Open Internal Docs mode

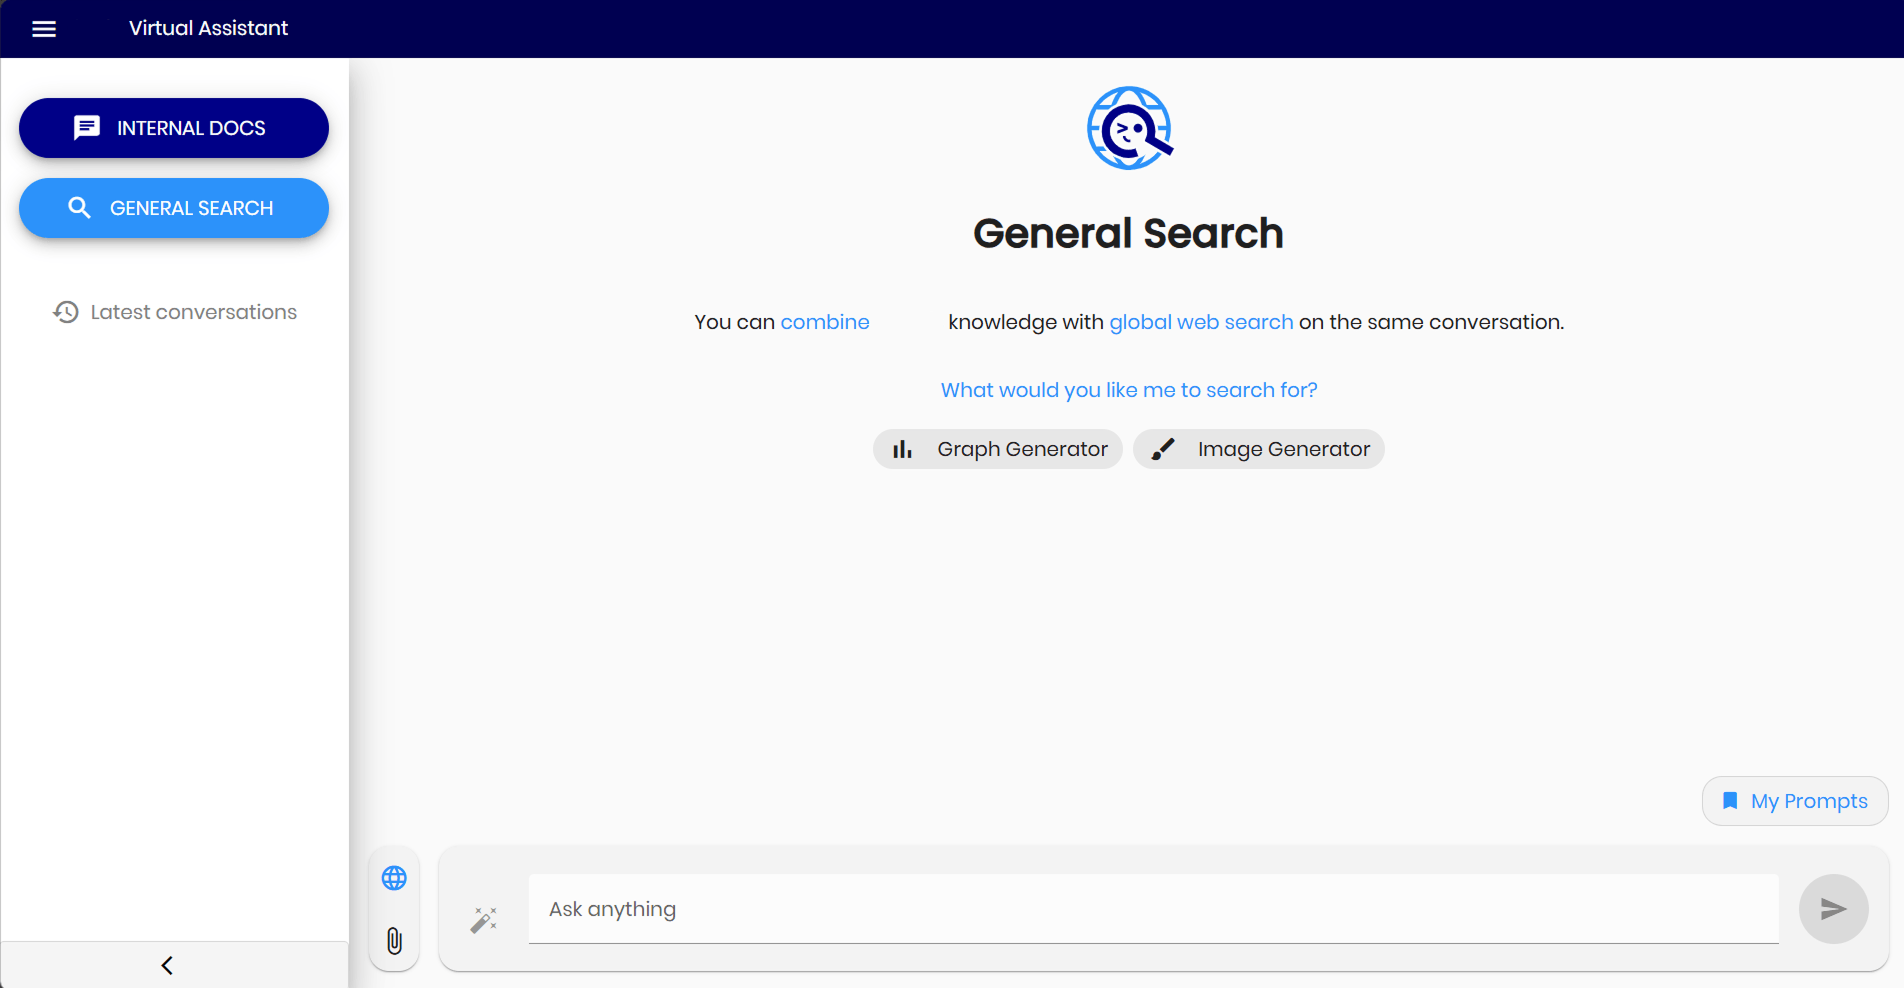click(x=174, y=128)
